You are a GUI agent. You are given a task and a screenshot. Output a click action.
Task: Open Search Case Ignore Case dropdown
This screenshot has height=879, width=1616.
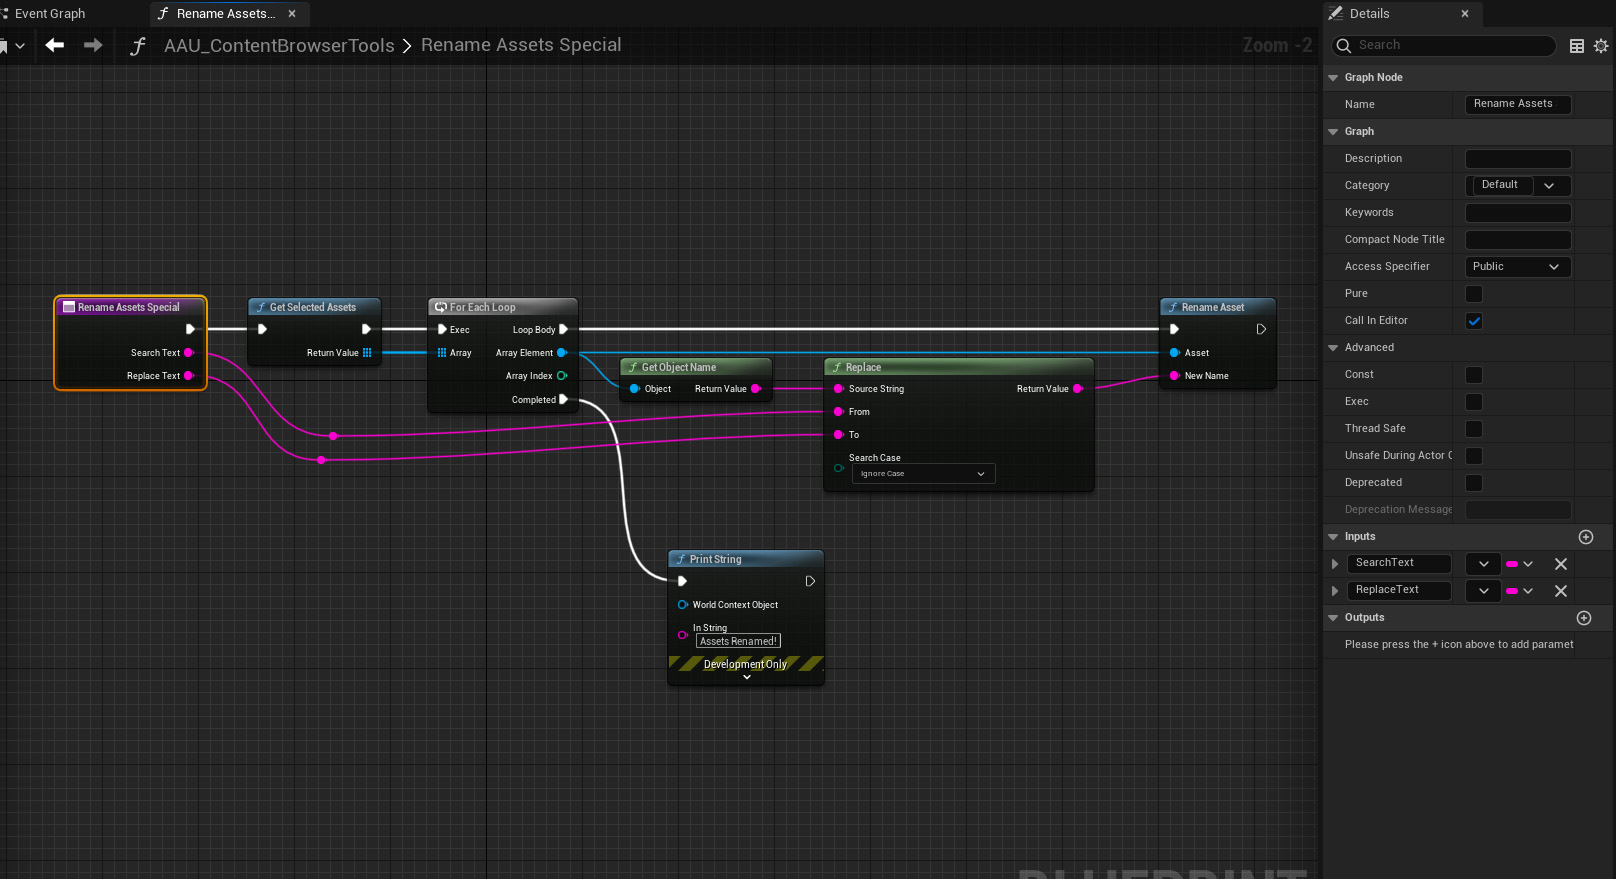click(x=923, y=474)
